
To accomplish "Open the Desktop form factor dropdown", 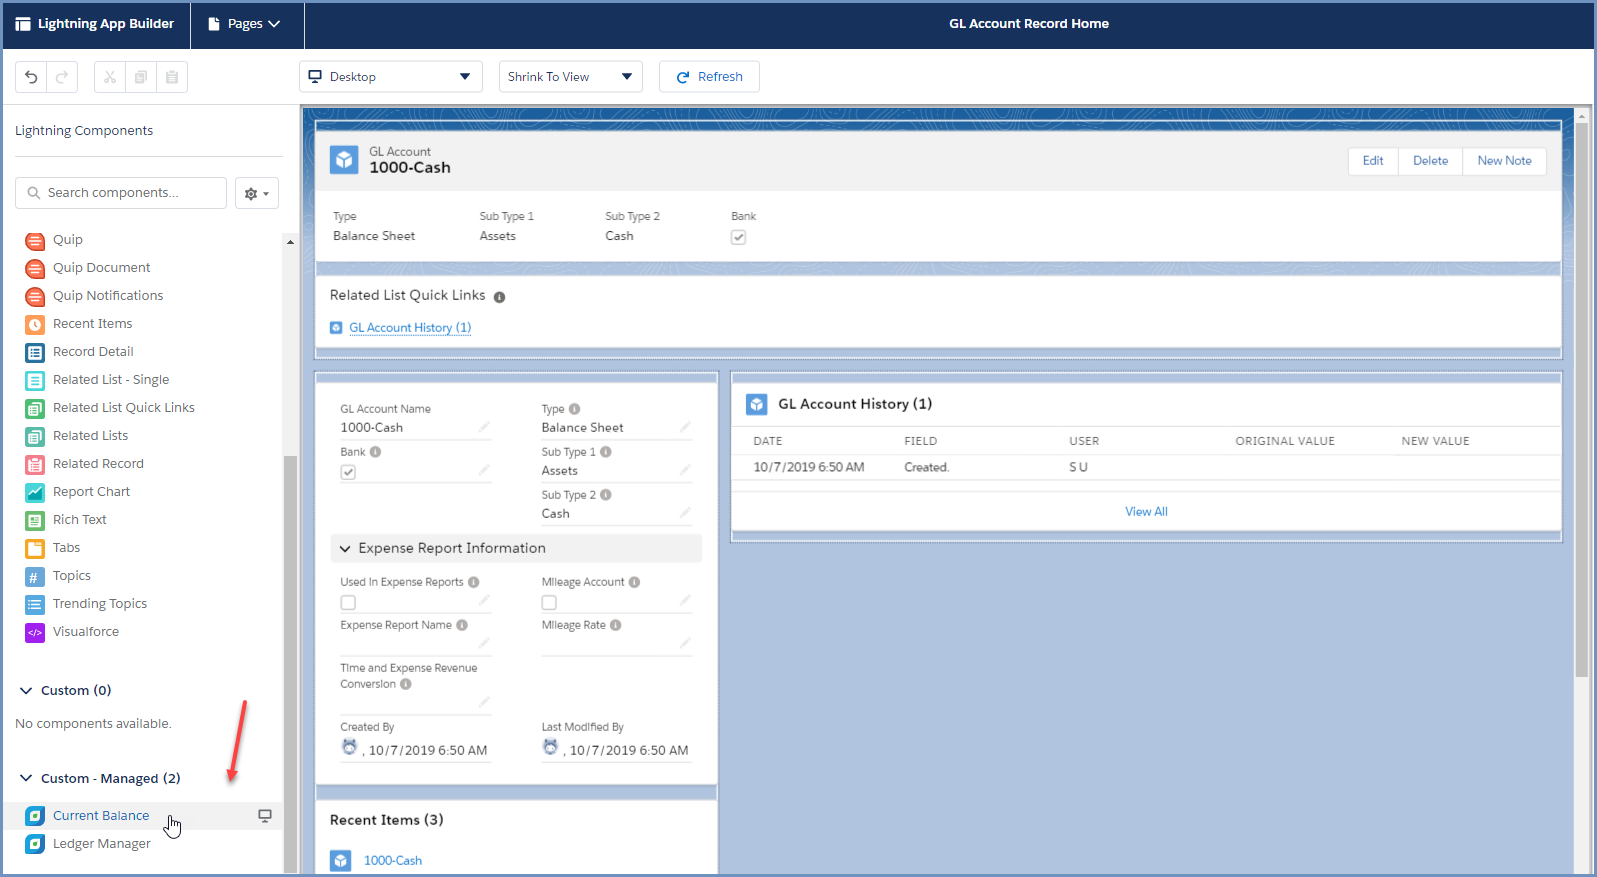I will coord(391,77).
